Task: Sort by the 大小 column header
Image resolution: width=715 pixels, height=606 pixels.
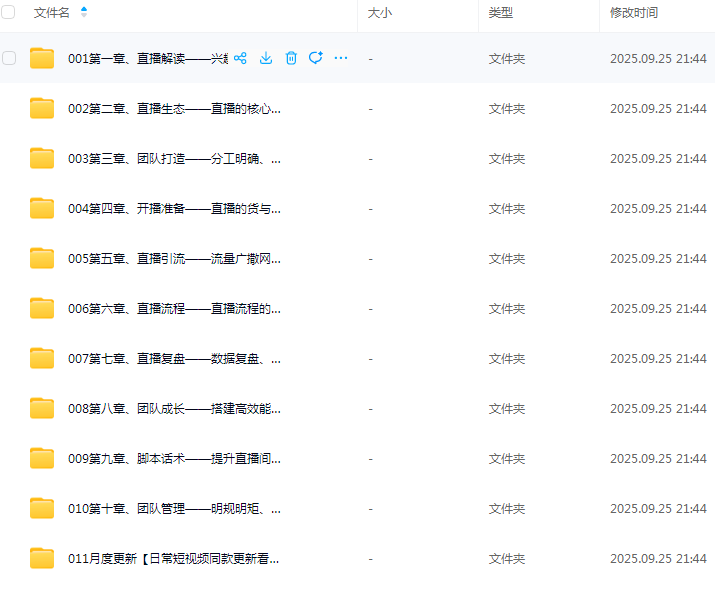Action: [380, 13]
